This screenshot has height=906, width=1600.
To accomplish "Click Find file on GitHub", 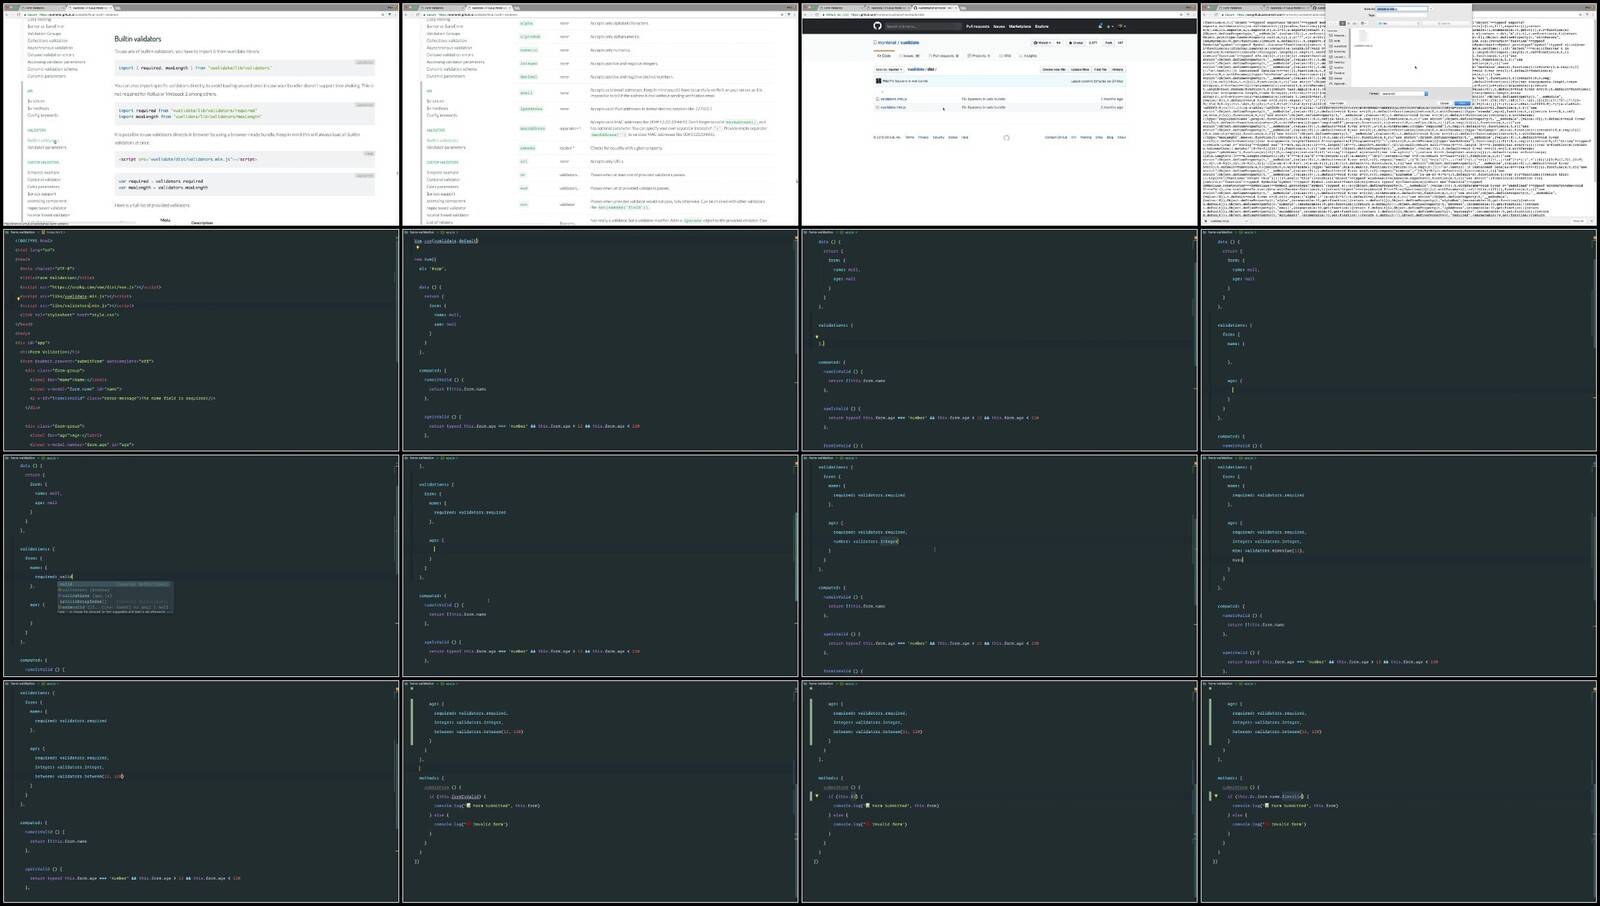I will (1100, 69).
